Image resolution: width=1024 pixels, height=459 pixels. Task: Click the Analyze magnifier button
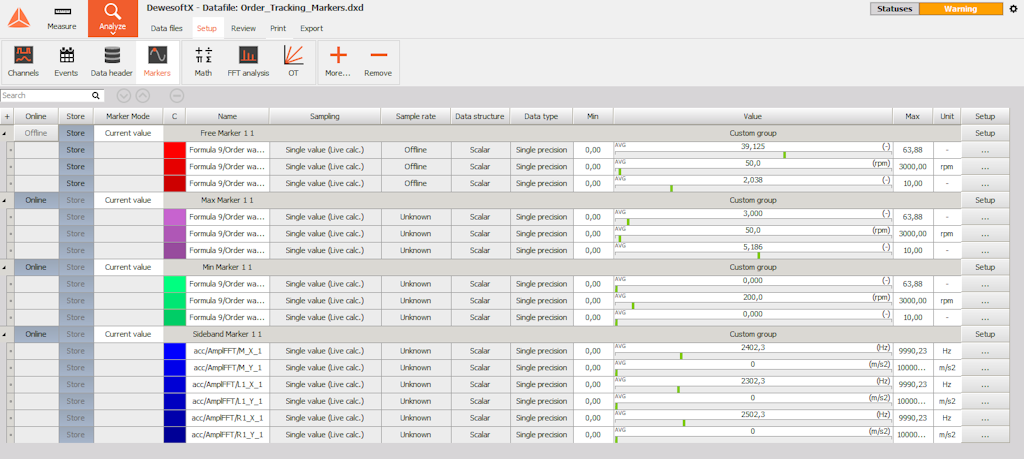(113, 18)
